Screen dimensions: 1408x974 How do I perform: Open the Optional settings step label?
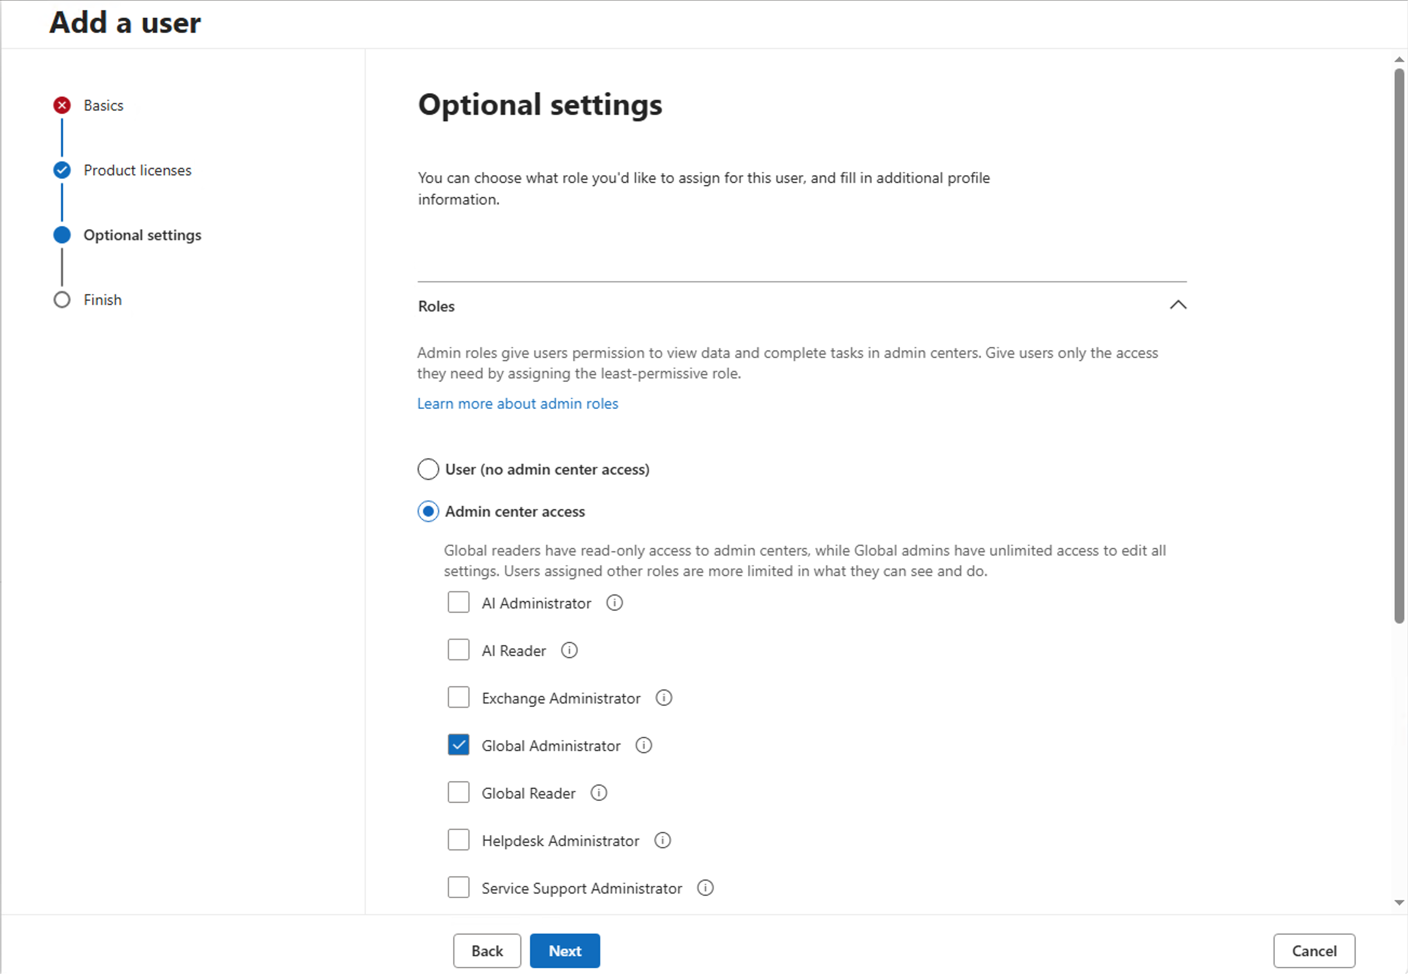pos(143,235)
